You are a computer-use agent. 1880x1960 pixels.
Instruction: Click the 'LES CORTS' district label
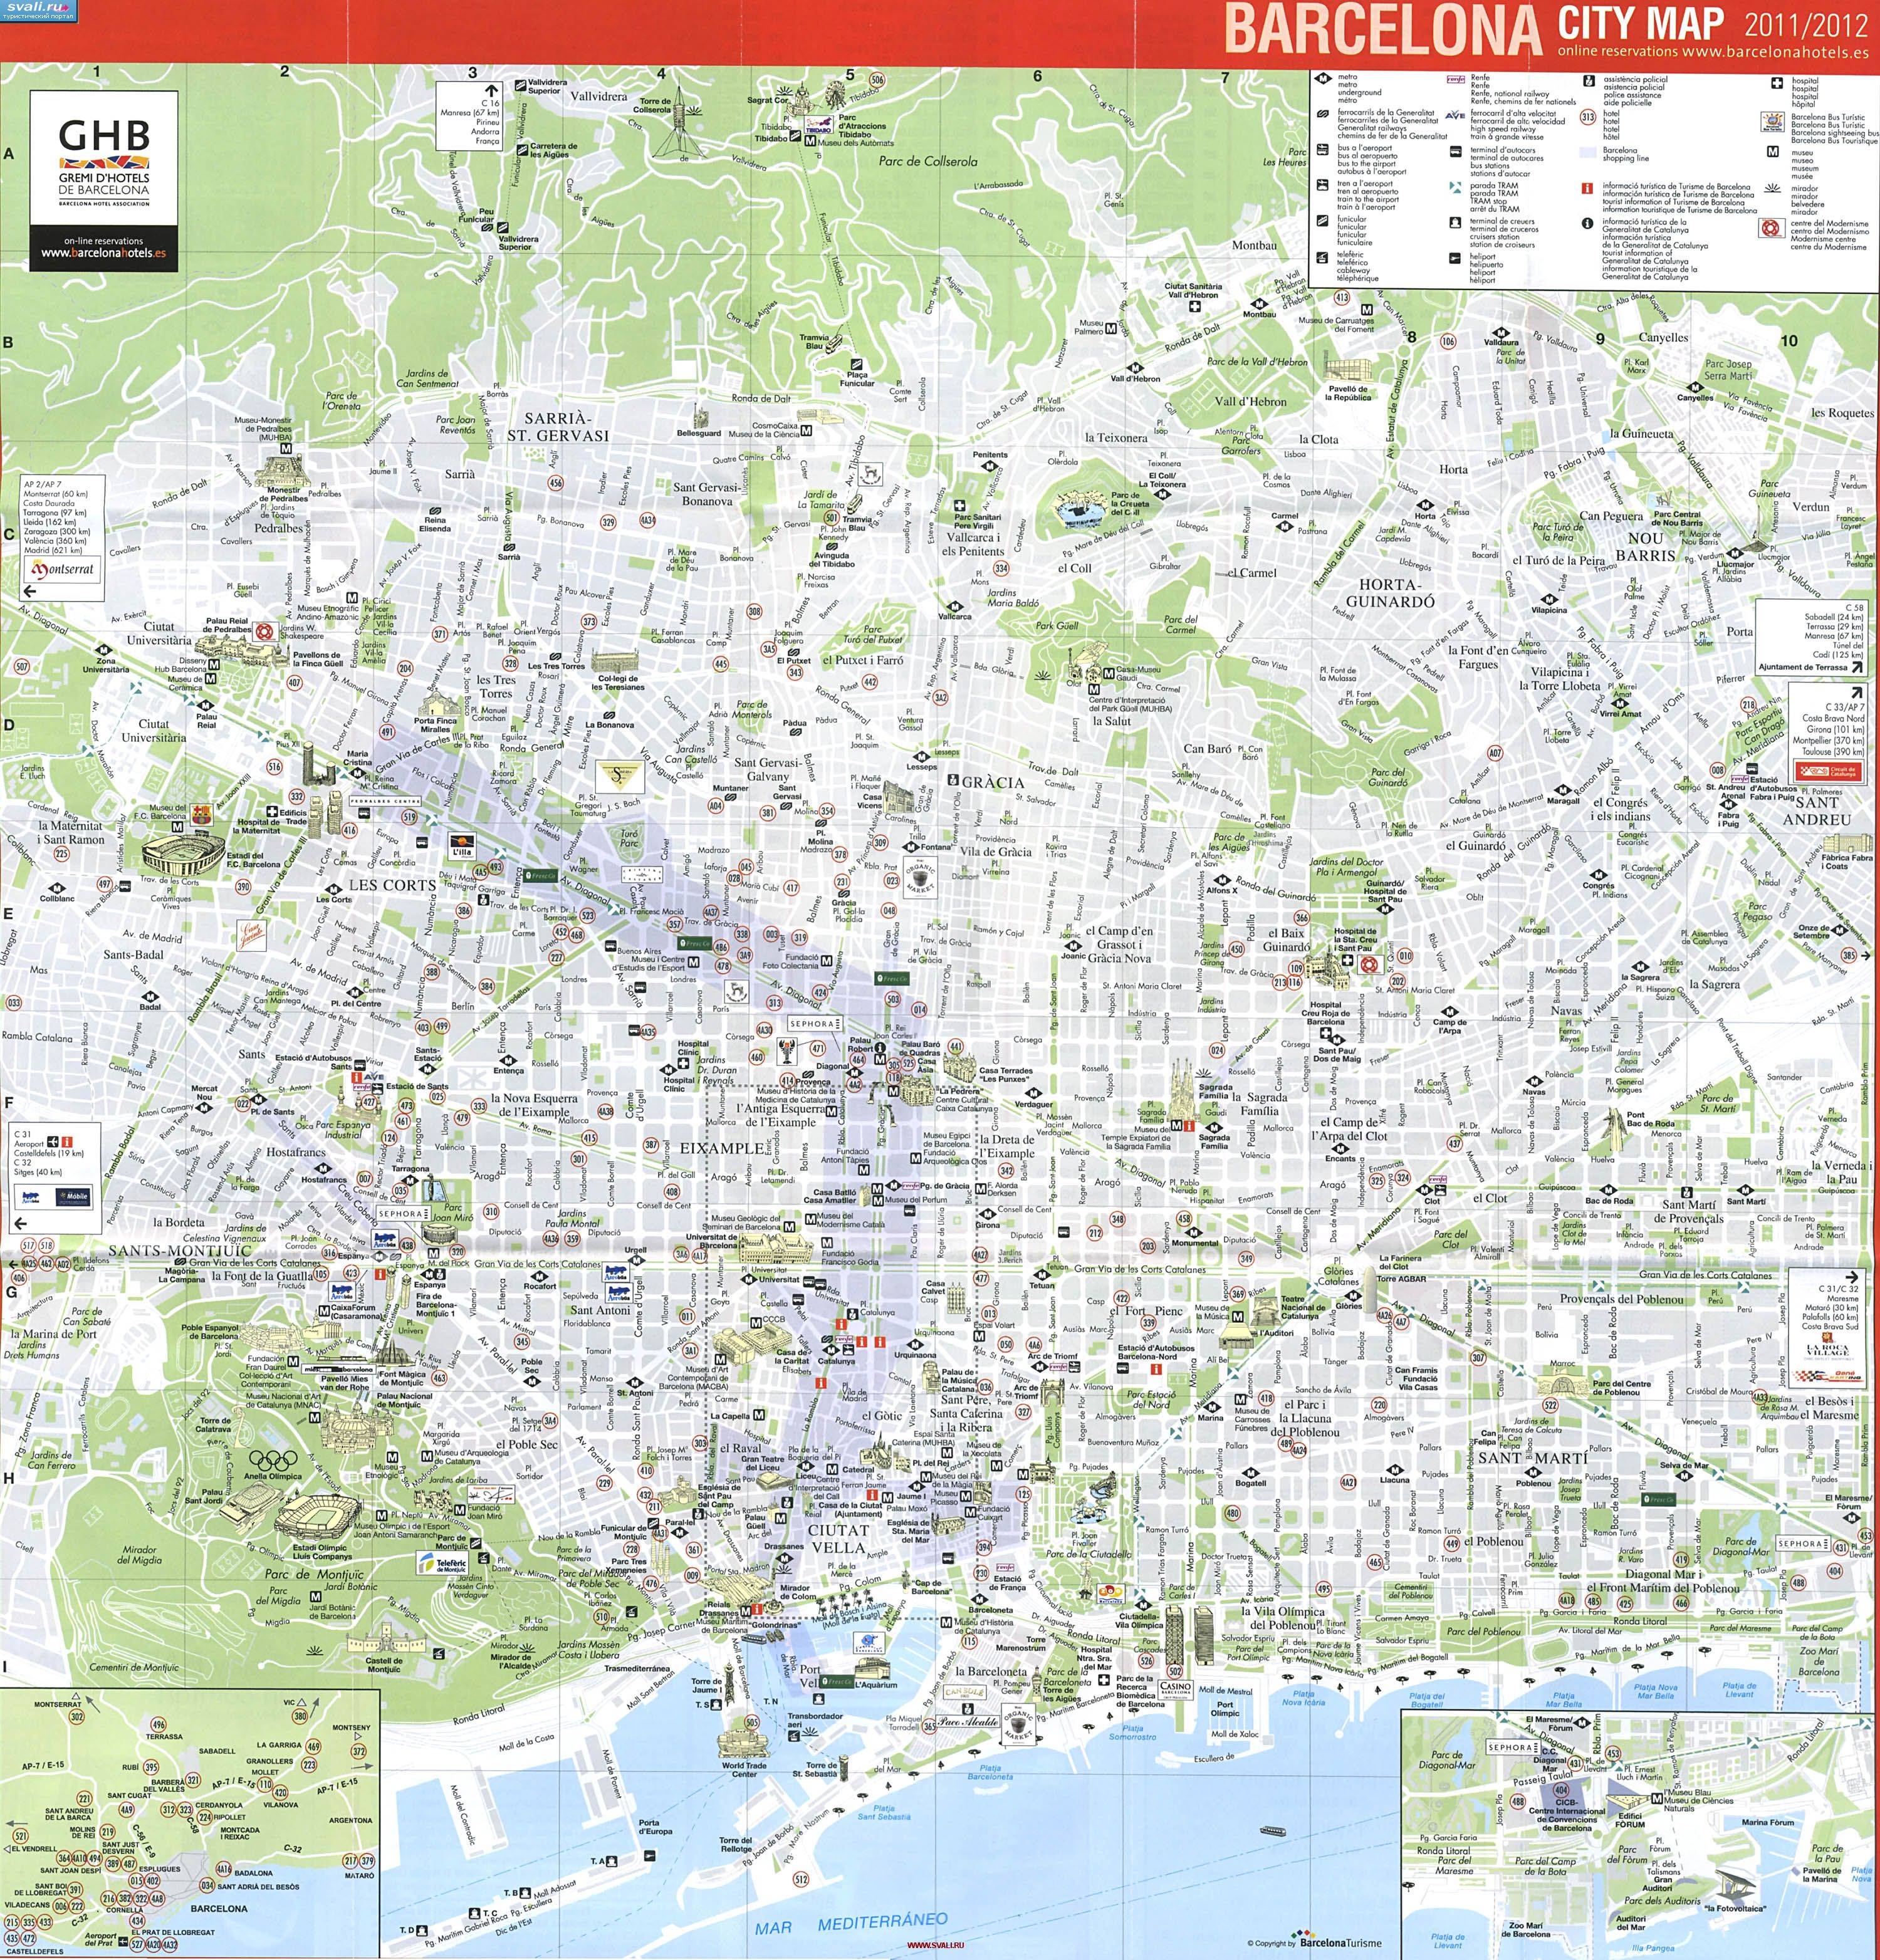click(x=392, y=885)
